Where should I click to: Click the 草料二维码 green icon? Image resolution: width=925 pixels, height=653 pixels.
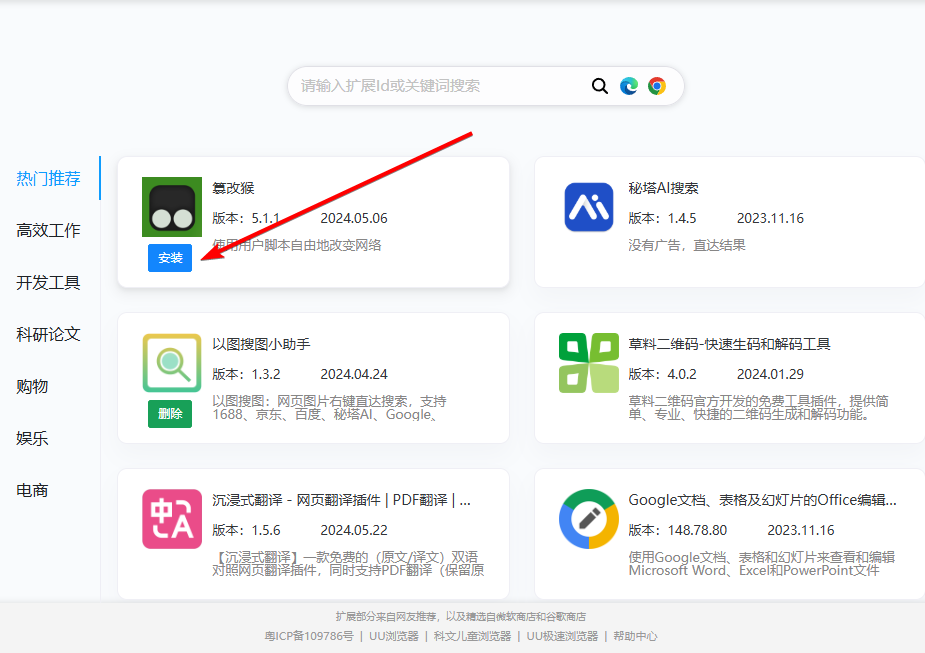pos(589,363)
